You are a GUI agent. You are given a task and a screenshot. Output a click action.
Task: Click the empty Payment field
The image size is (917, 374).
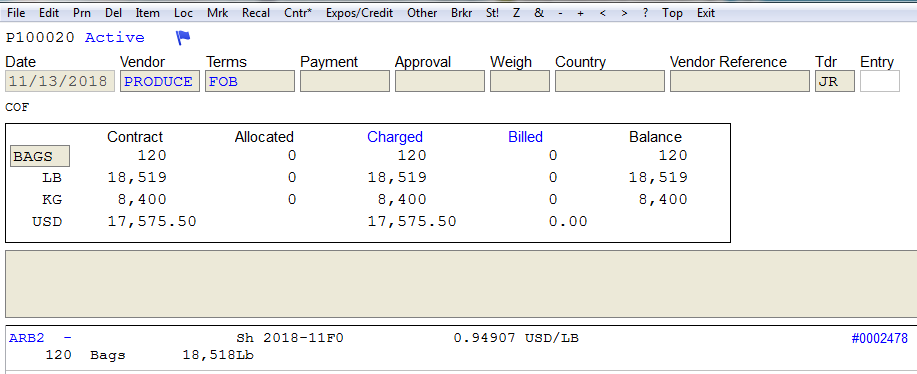[344, 81]
